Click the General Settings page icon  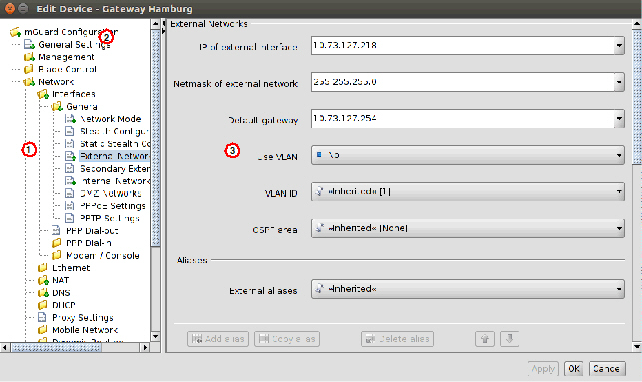(x=29, y=44)
